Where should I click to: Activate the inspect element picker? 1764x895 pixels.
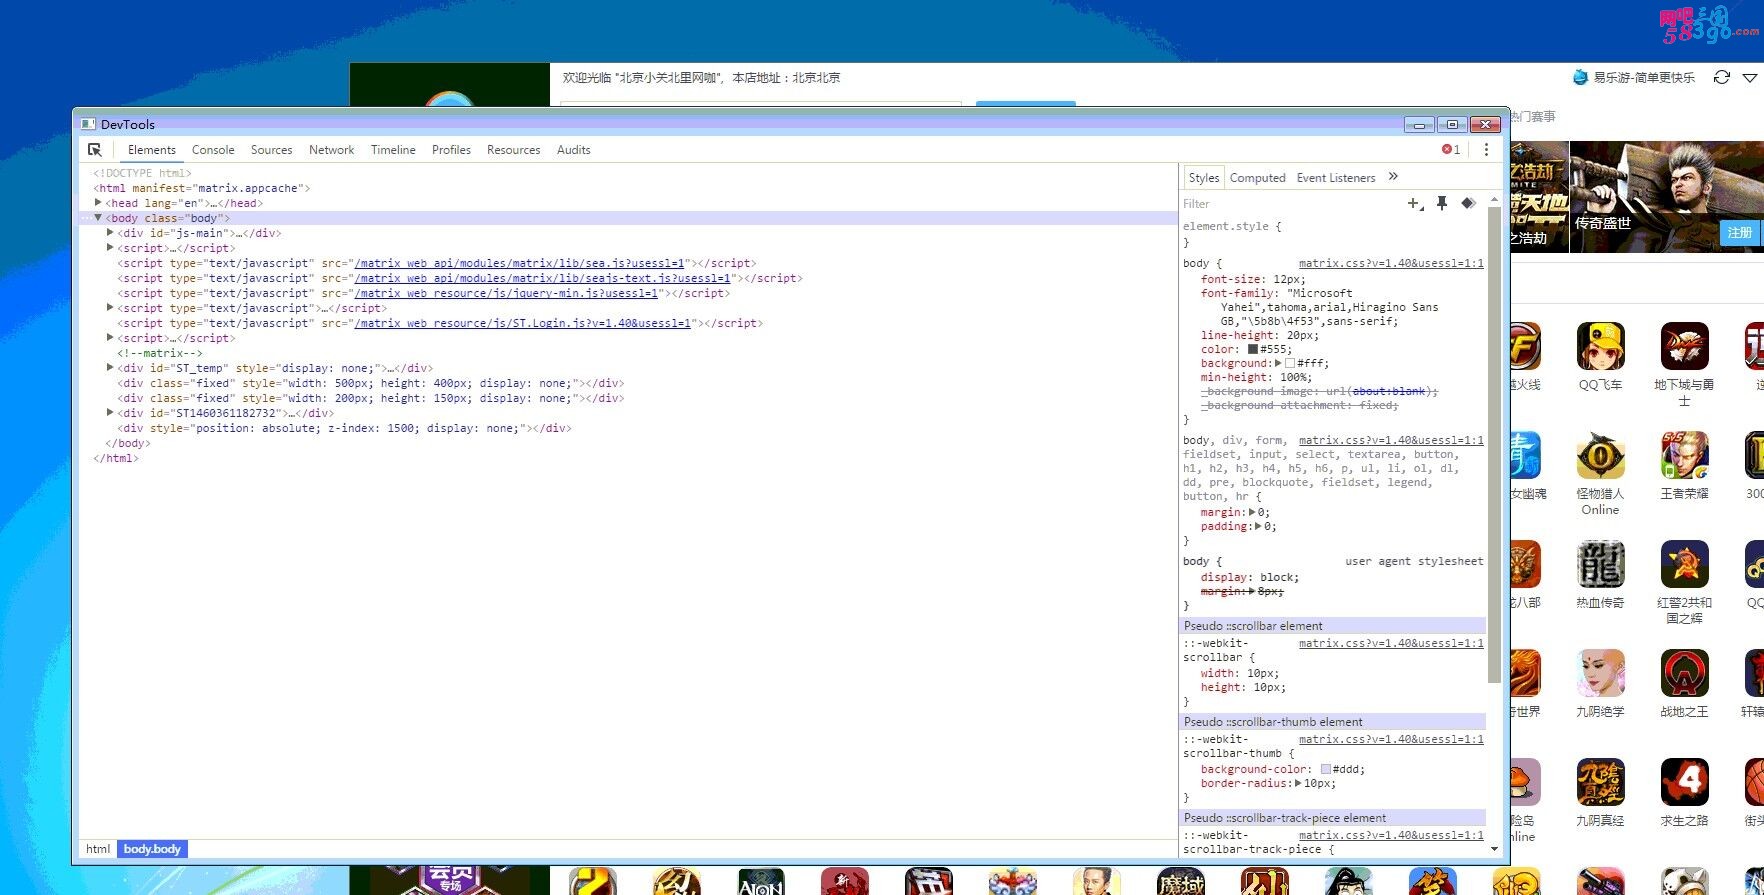coord(95,150)
